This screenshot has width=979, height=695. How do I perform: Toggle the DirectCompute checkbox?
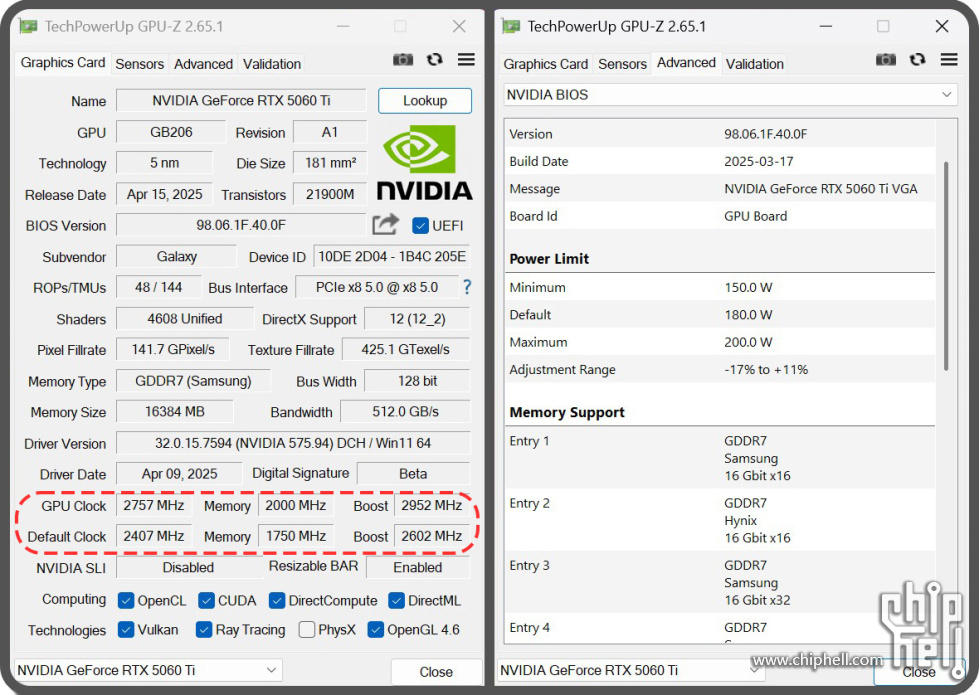[x=277, y=601]
